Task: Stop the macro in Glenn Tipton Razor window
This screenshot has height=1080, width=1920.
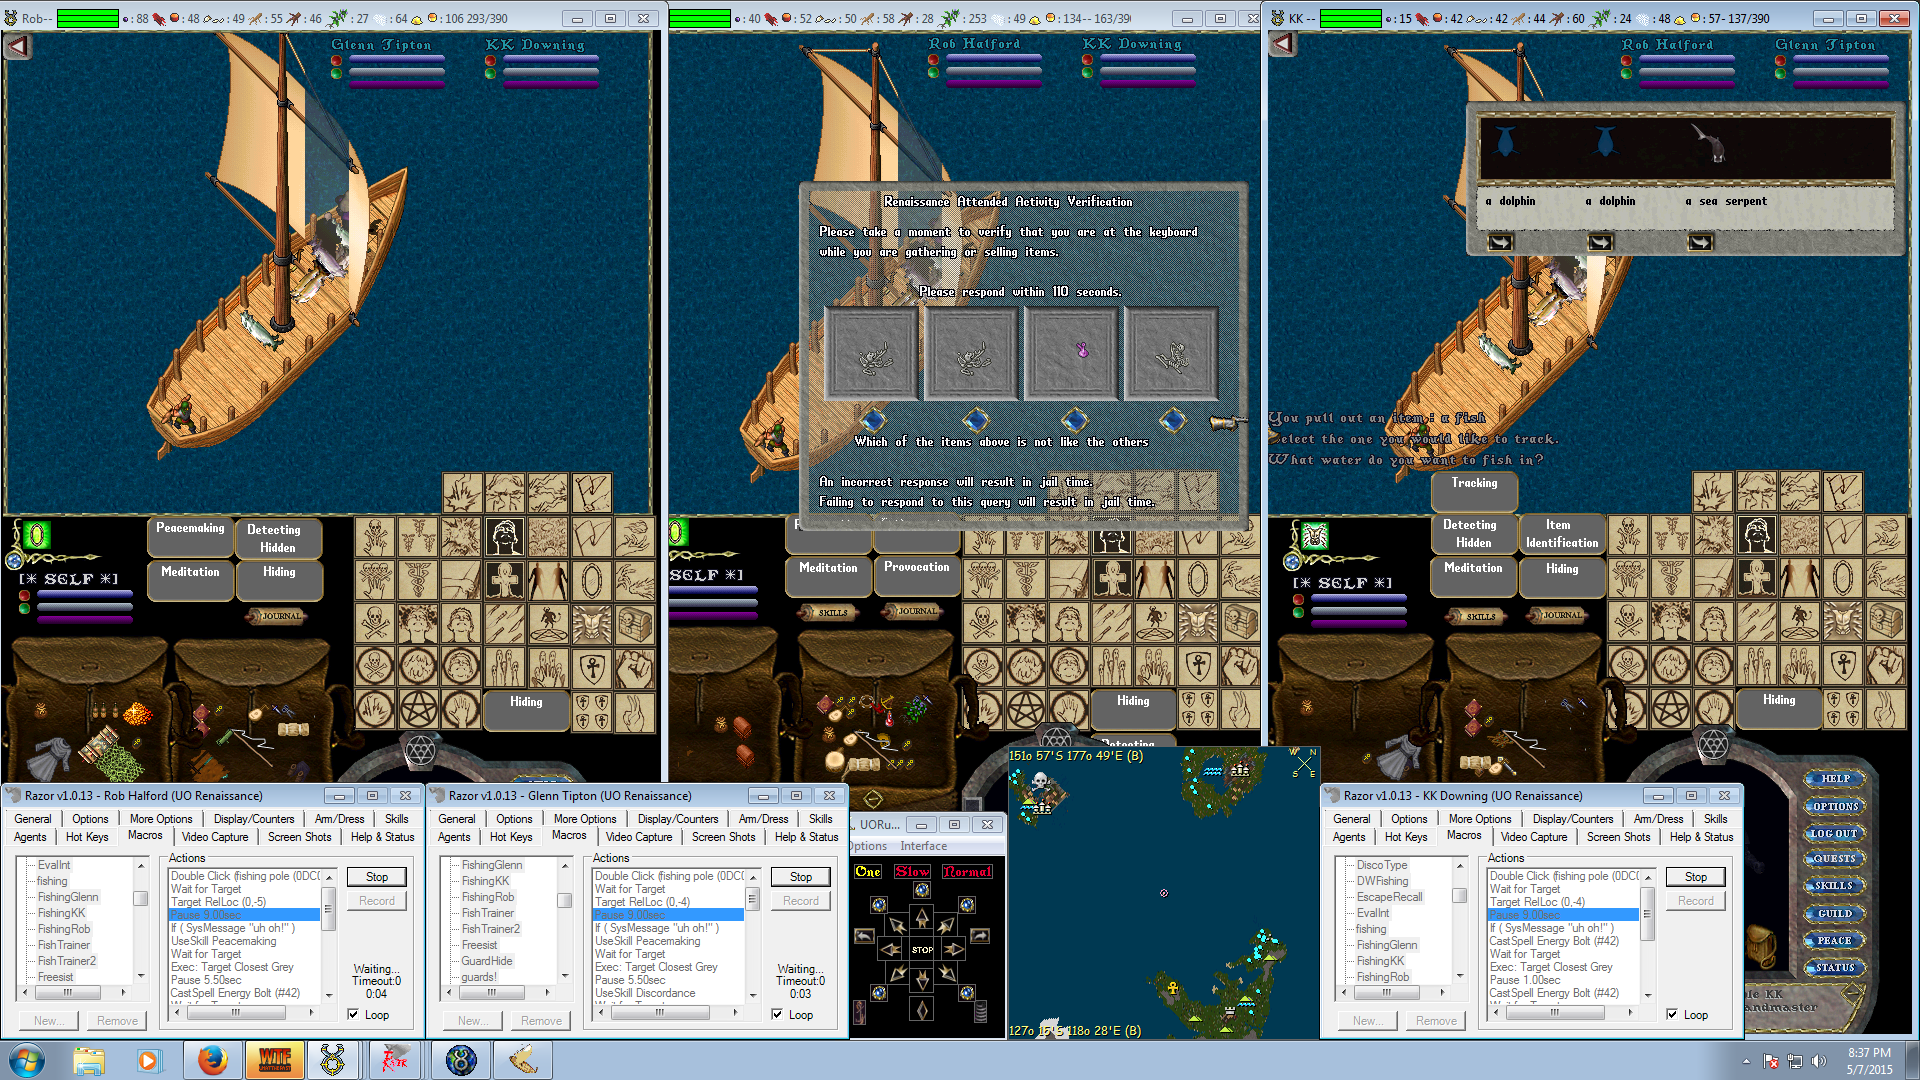Action: 801,877
